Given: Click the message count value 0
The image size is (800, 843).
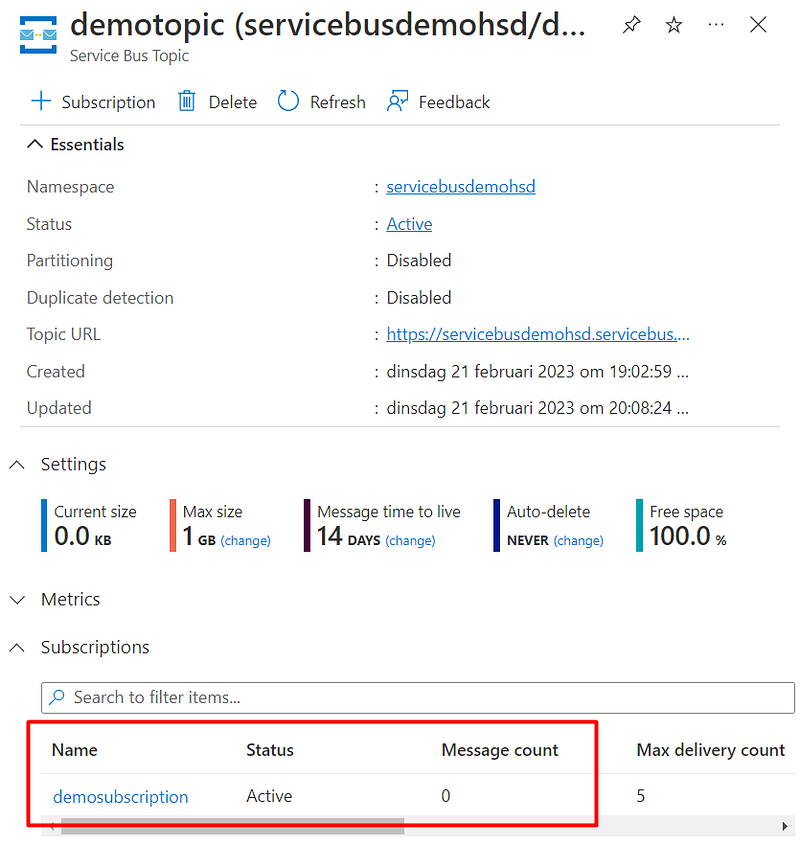Looking at the screenshot, I should point(446,796).
